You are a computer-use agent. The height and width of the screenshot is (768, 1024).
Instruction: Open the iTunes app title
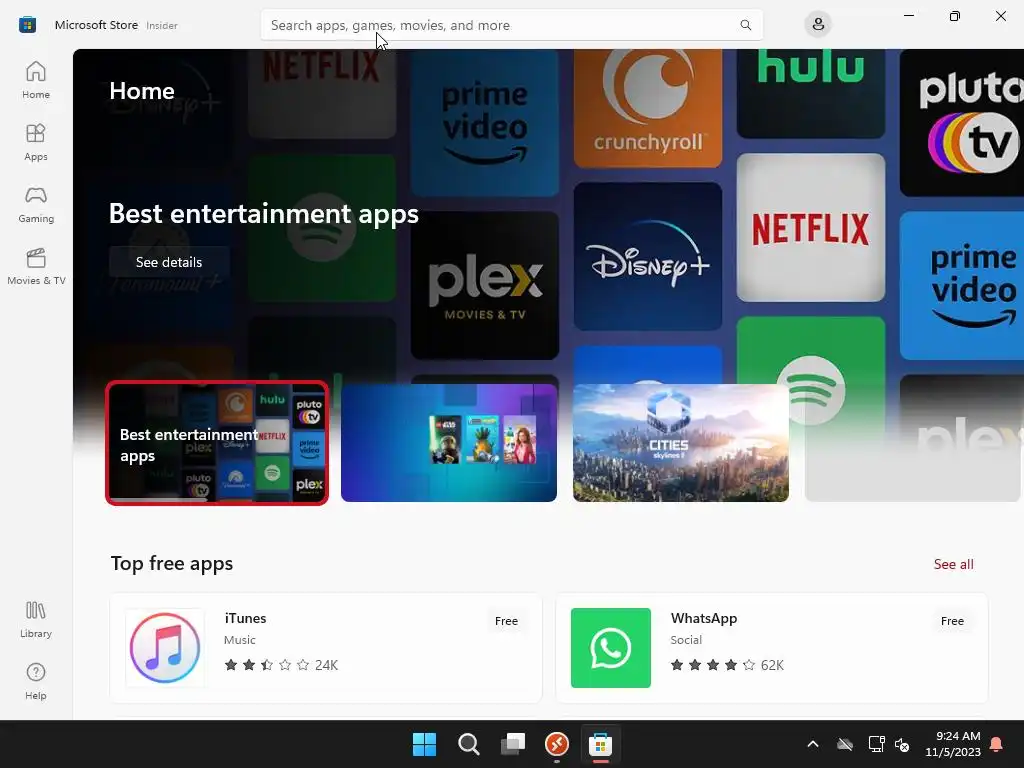coord(246,618)
